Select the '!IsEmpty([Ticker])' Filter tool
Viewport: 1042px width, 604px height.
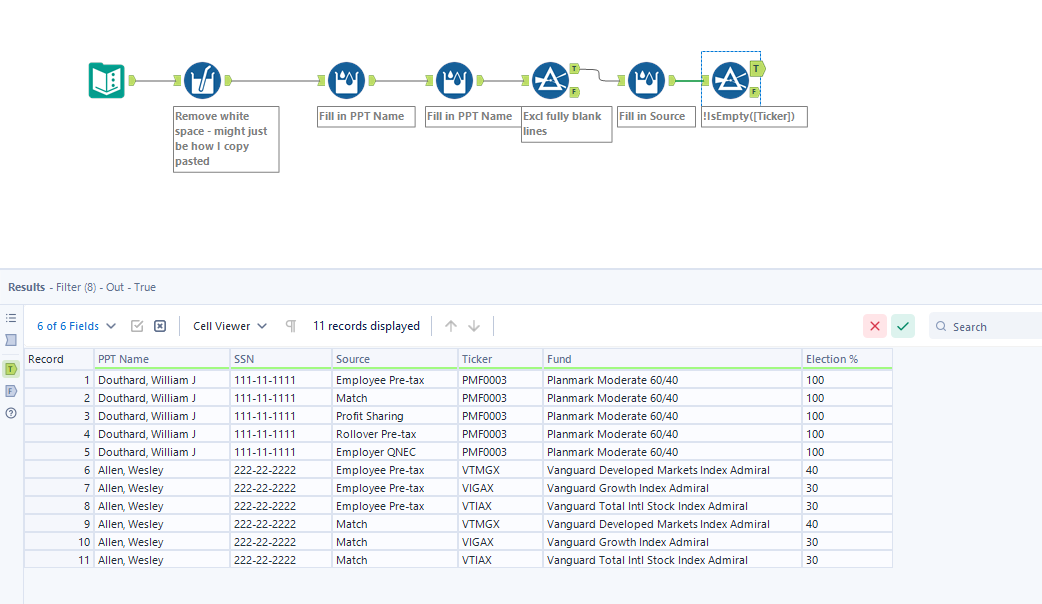point(729,80)
